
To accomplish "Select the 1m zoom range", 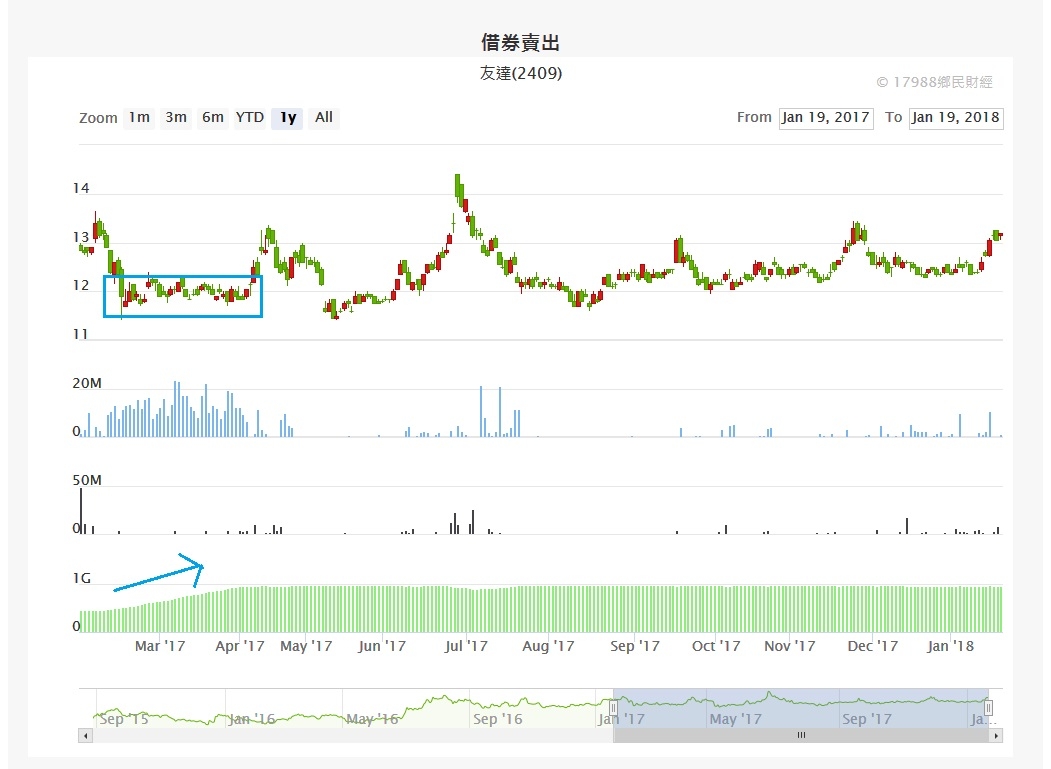I will 139,118.
